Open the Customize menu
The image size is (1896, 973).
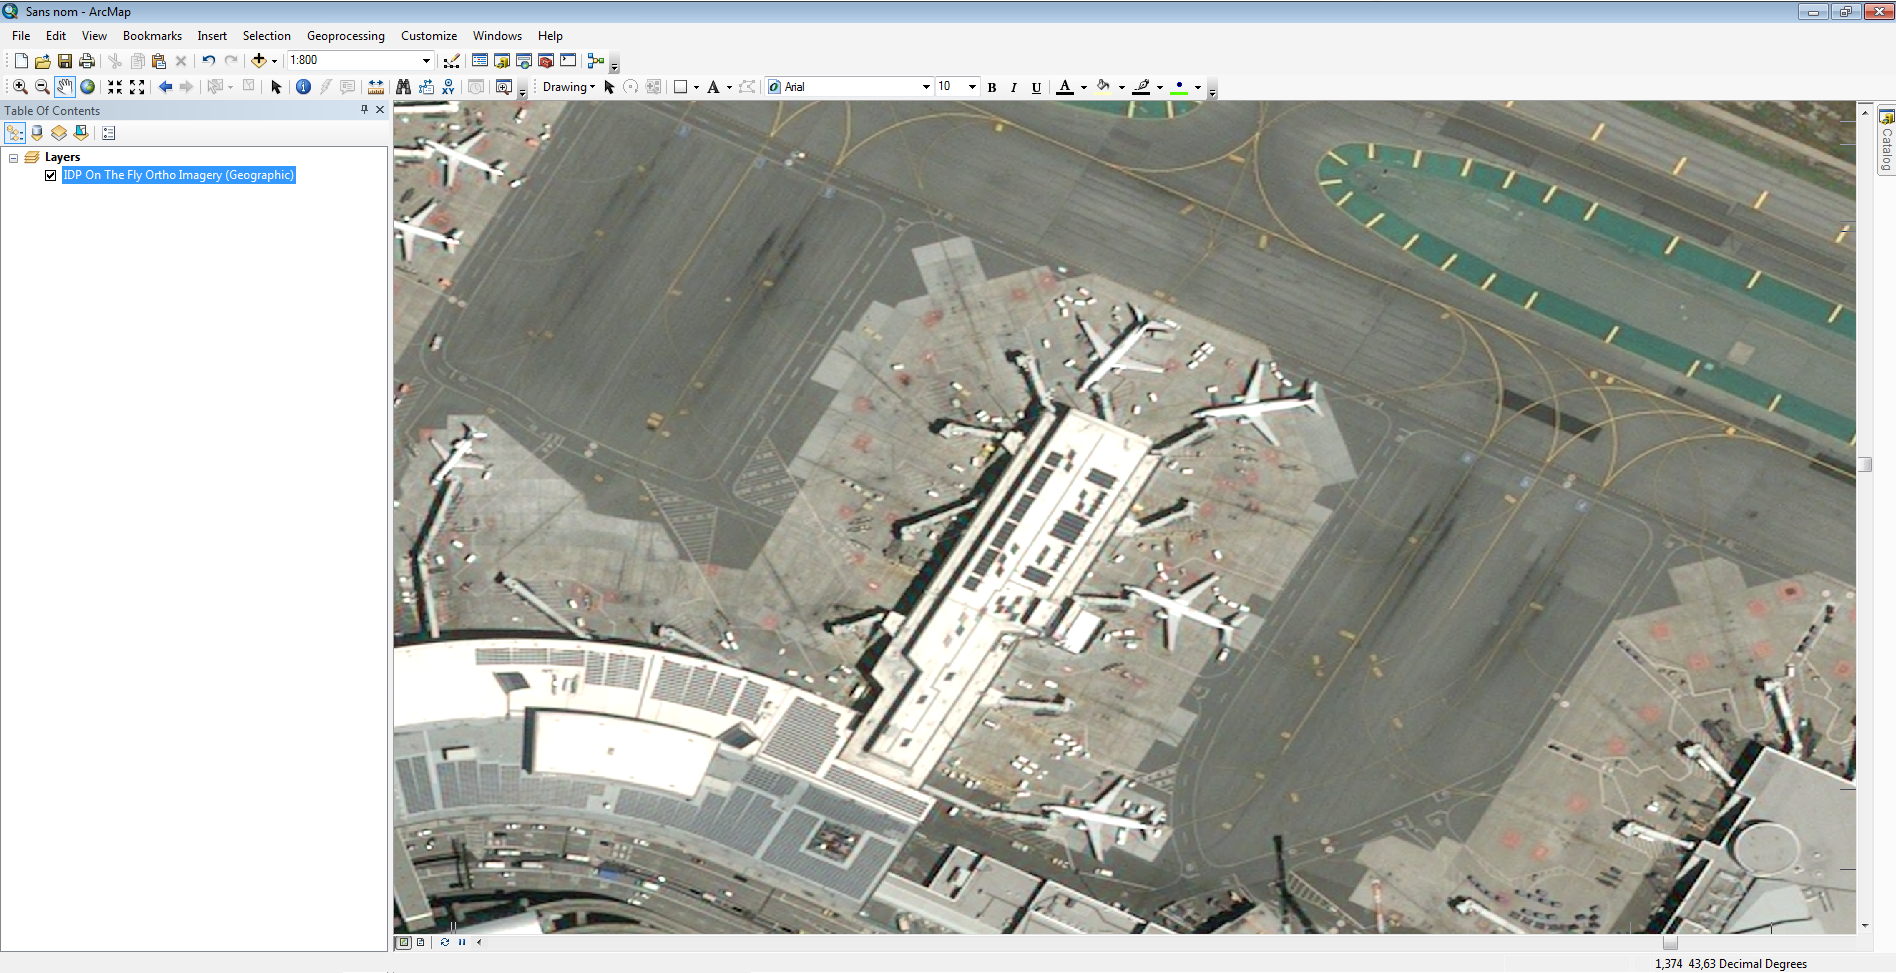[429, 36]
